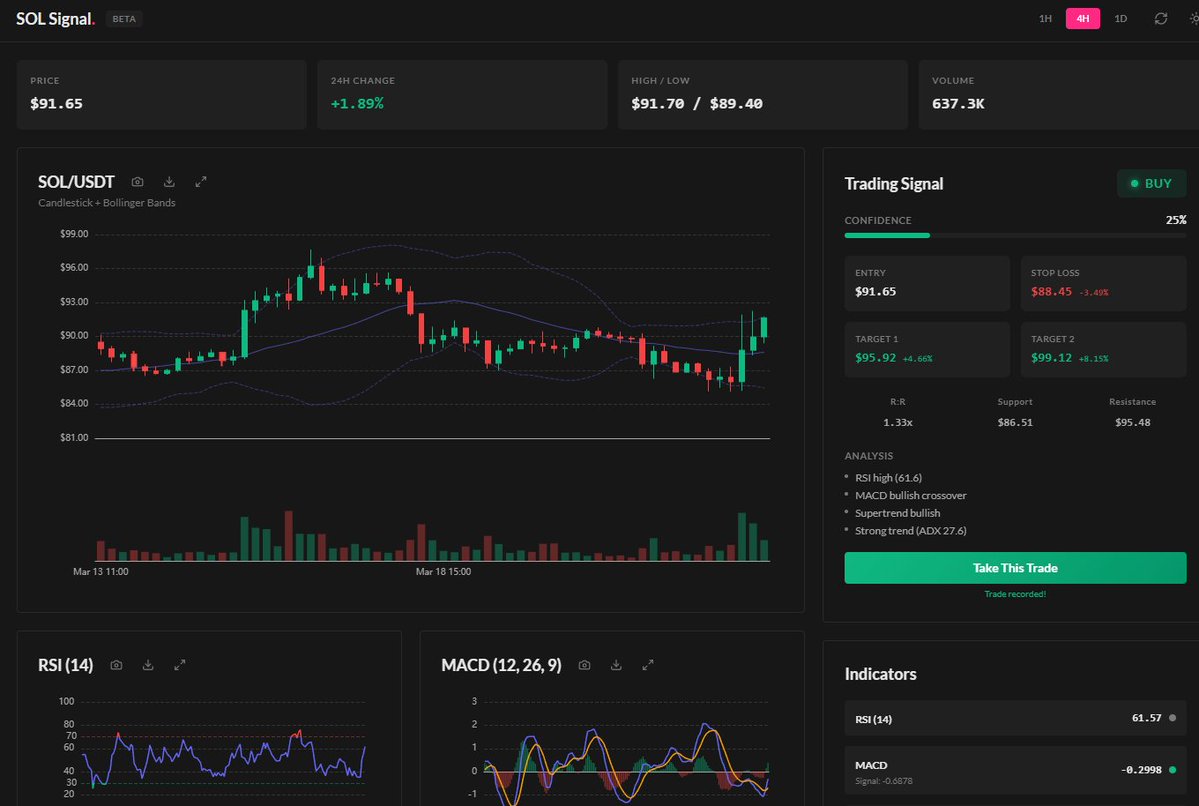Expand the RSI (14) chart
The image size is (1199, 806).
tap(180, 665)
